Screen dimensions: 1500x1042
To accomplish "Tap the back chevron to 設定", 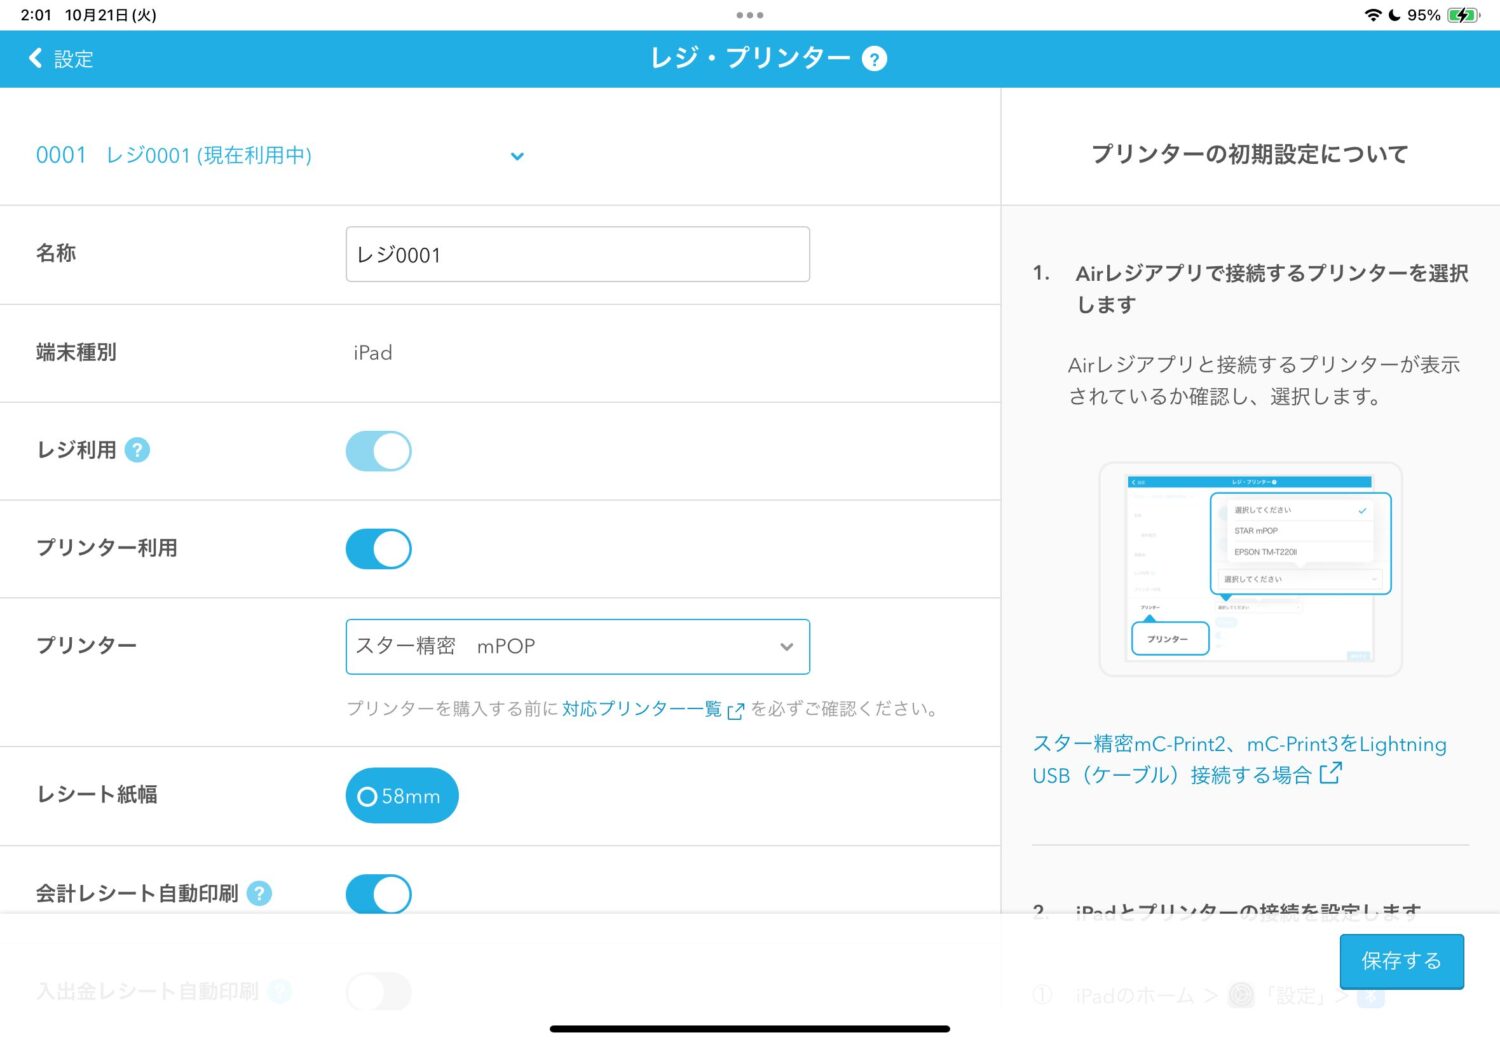I will [x=37, y=58].
